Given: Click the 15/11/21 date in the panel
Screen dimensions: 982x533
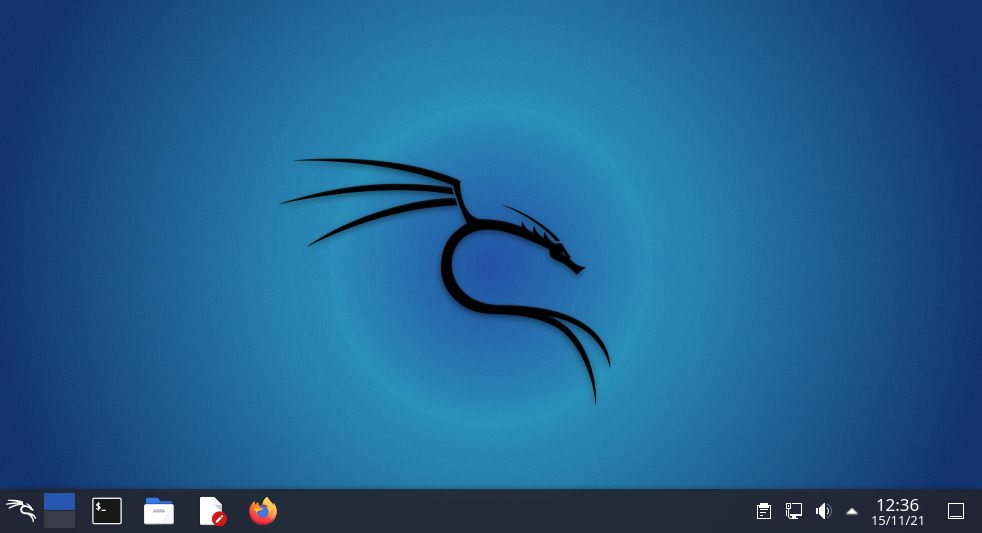Looking at the screenshot, I should [x=897, y=521].
